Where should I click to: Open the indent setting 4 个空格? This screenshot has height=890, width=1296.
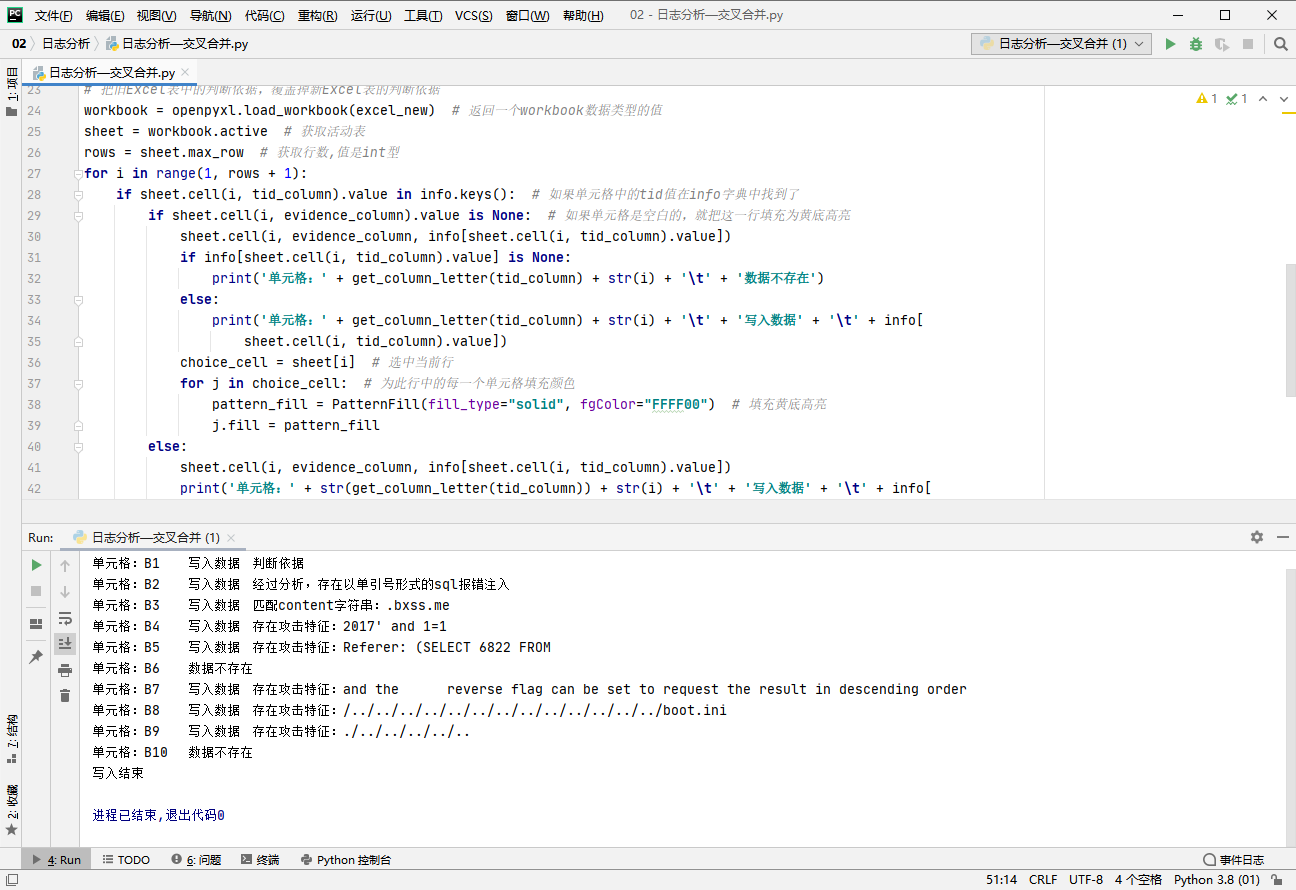(x=1138, y=880)
